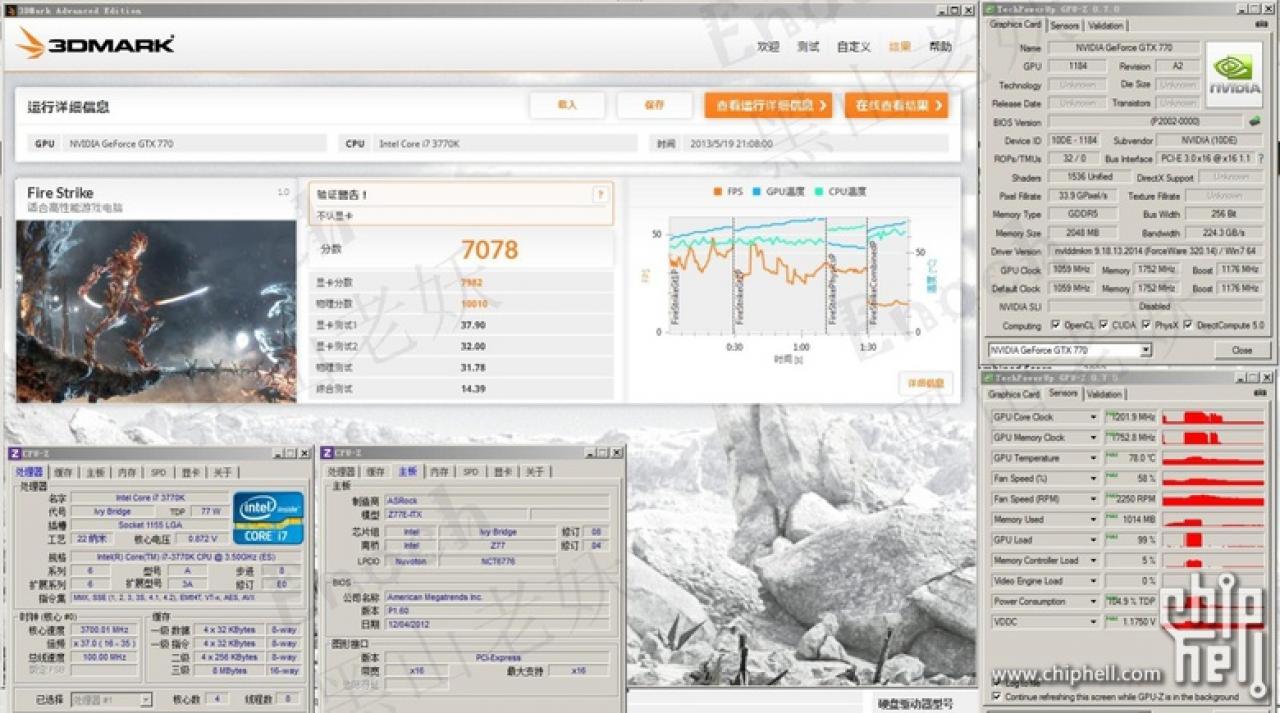Image resolution: width=1280 pixels, height=713 pixels.
Task: Open the Power Consumption sensor dropdown
Action: (1093, 601)
